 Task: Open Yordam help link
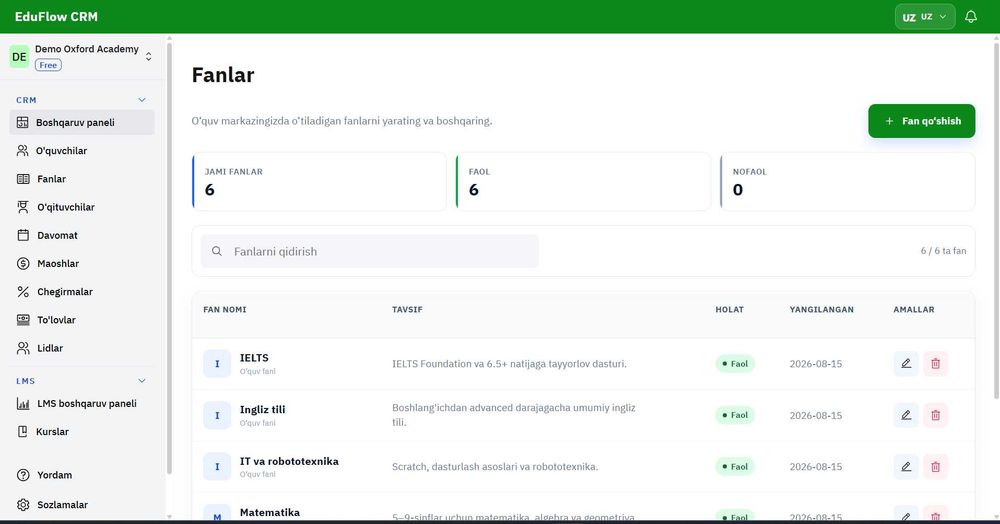pyautogui.click(x=82, y=475)
